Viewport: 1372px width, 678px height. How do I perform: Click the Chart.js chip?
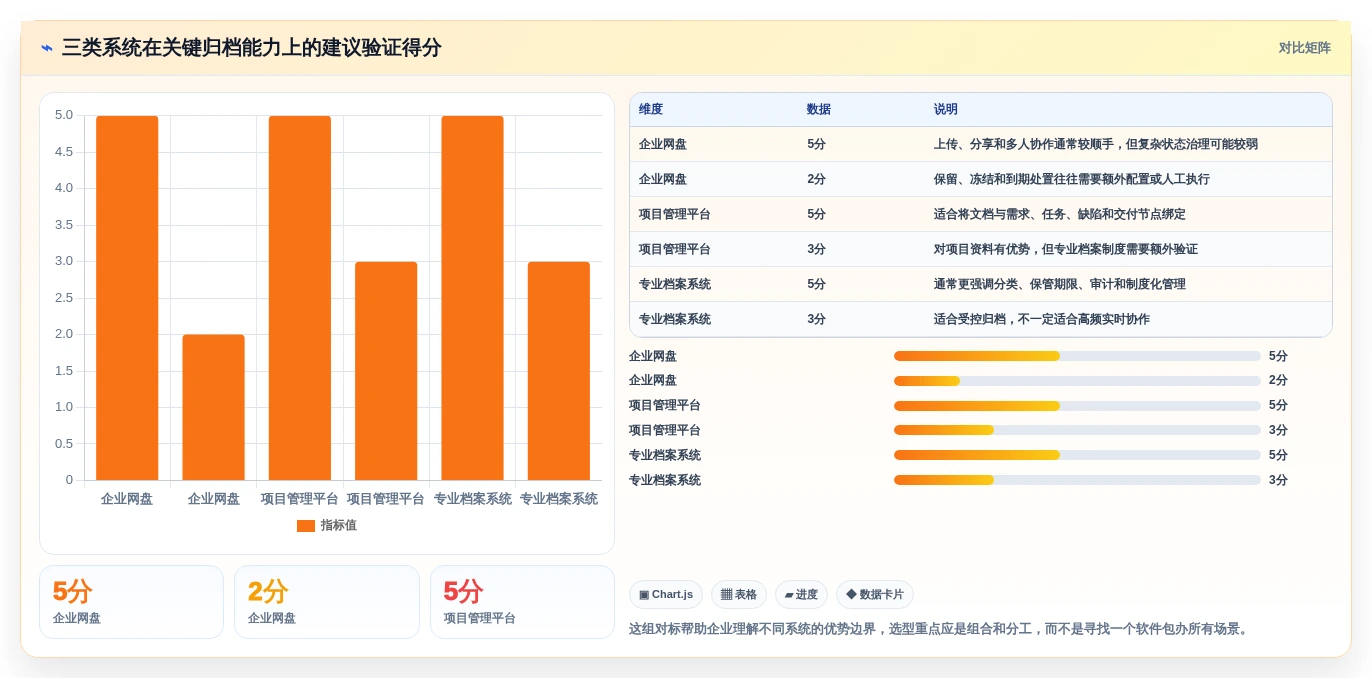point(666,594)
